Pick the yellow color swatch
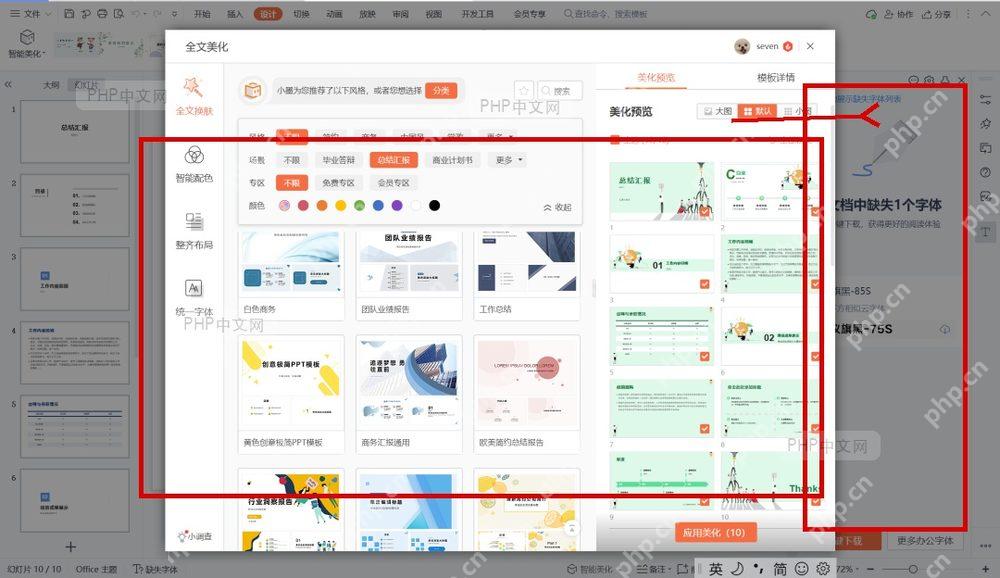The image size is (1000, 578). pyautogui.click(x=341, y=205)
